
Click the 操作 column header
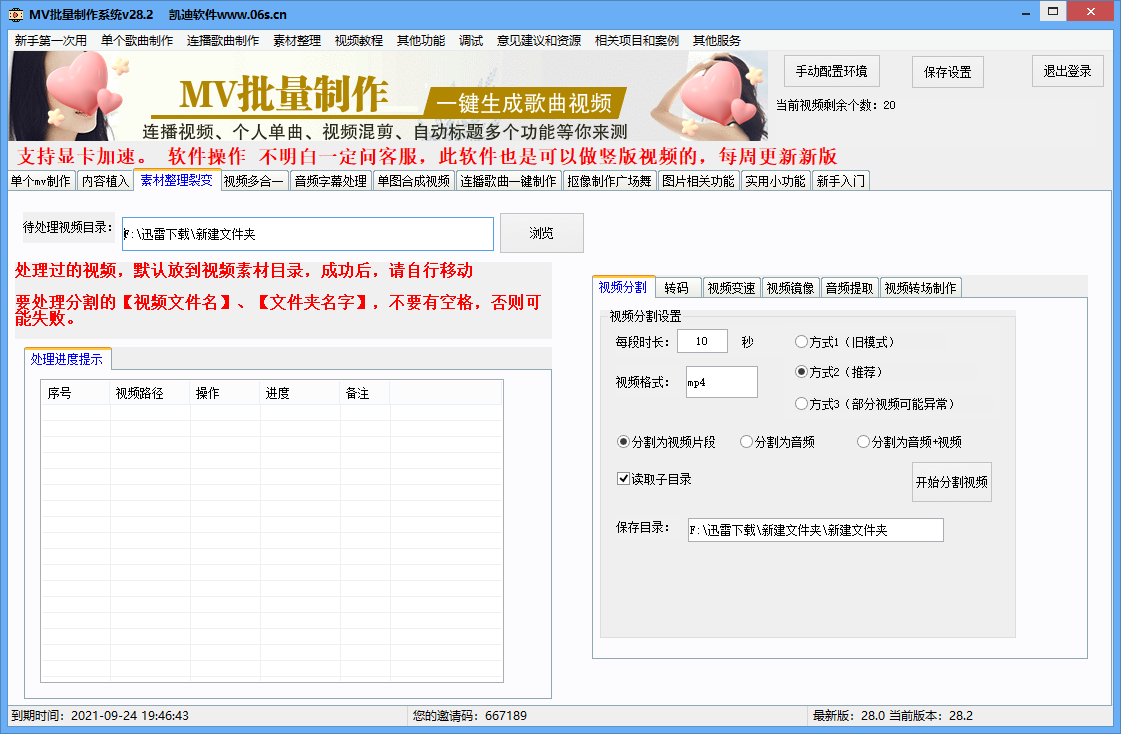click(x=225, y=393)
